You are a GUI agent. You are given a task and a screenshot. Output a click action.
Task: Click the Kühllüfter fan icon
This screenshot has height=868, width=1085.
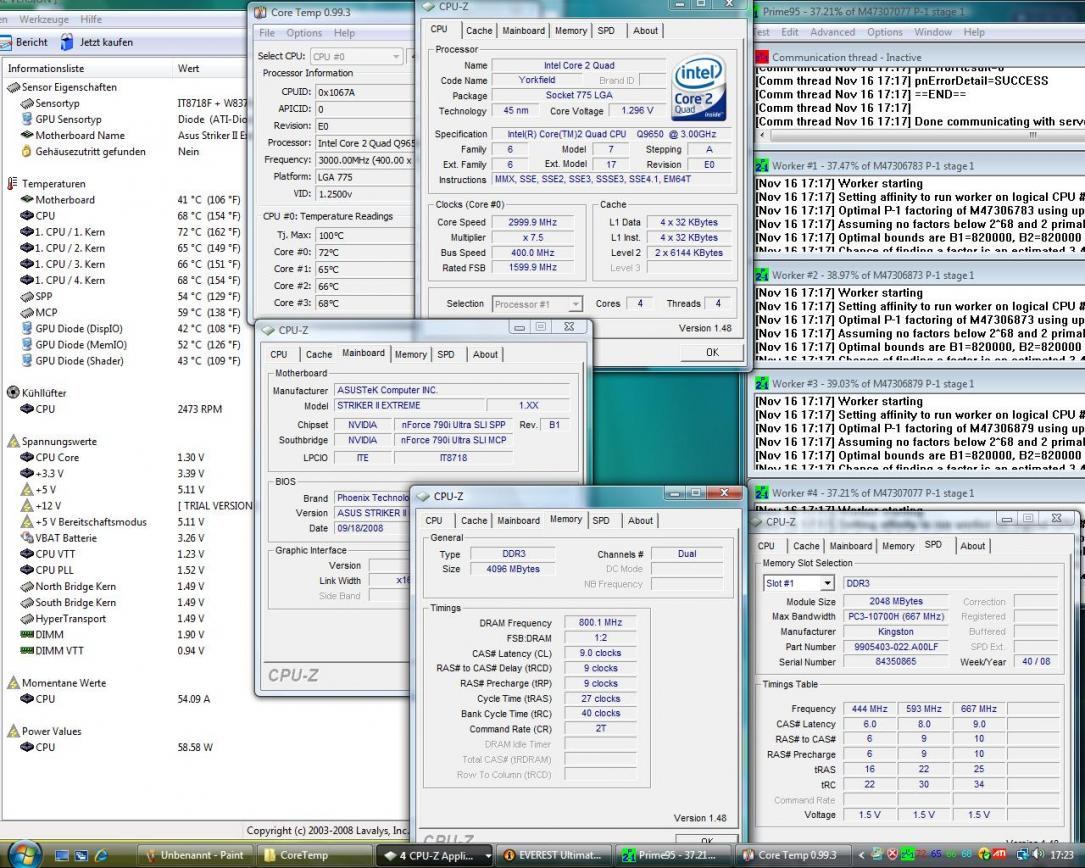pyautogui.click(x=13, y=393)
